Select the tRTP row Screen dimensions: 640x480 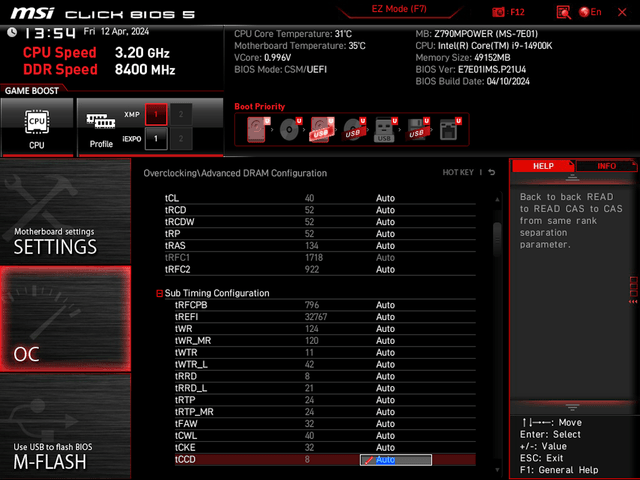click(x=325, y=400)
